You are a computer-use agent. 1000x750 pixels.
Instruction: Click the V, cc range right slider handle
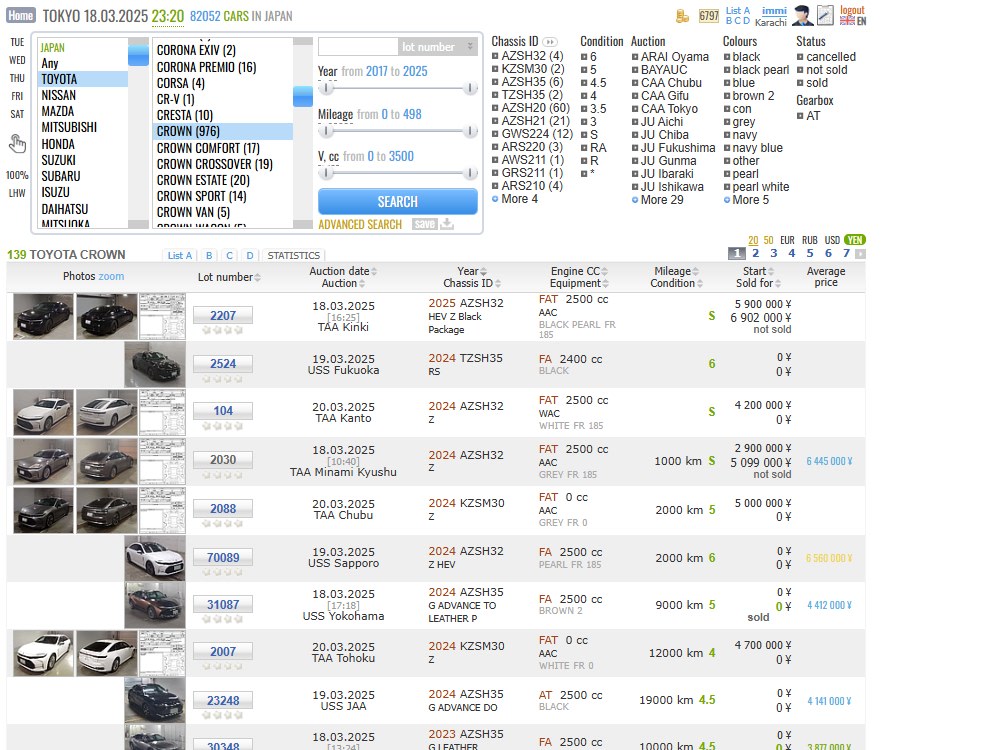coord(470,173)
